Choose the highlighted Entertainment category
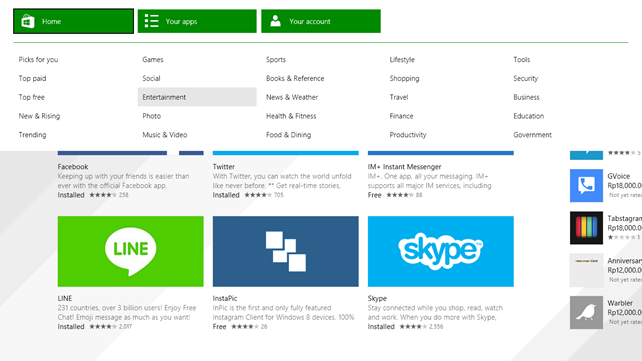Image resolution: width=642 pixels, height=361 pixels. (x=197, y=97)
